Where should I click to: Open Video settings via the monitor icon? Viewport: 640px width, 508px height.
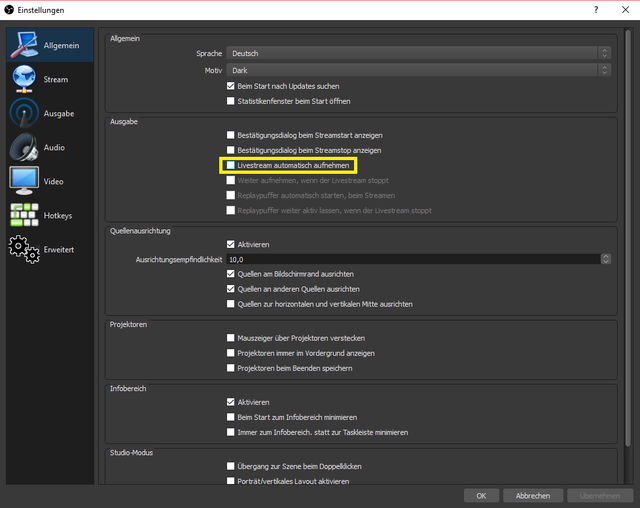point(24,181)
